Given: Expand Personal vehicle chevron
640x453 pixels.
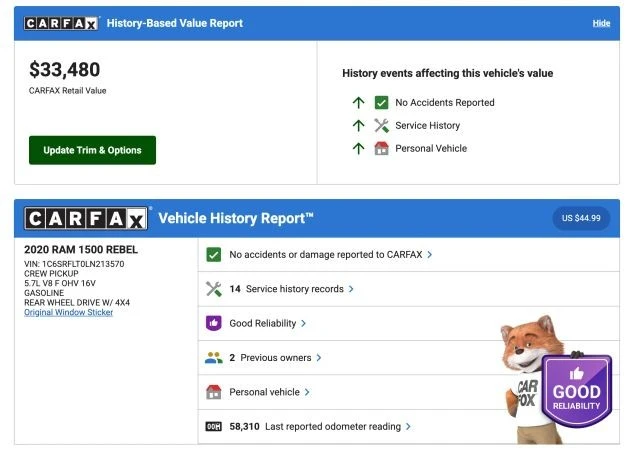Looking at the screenshot, I should 307,392.
